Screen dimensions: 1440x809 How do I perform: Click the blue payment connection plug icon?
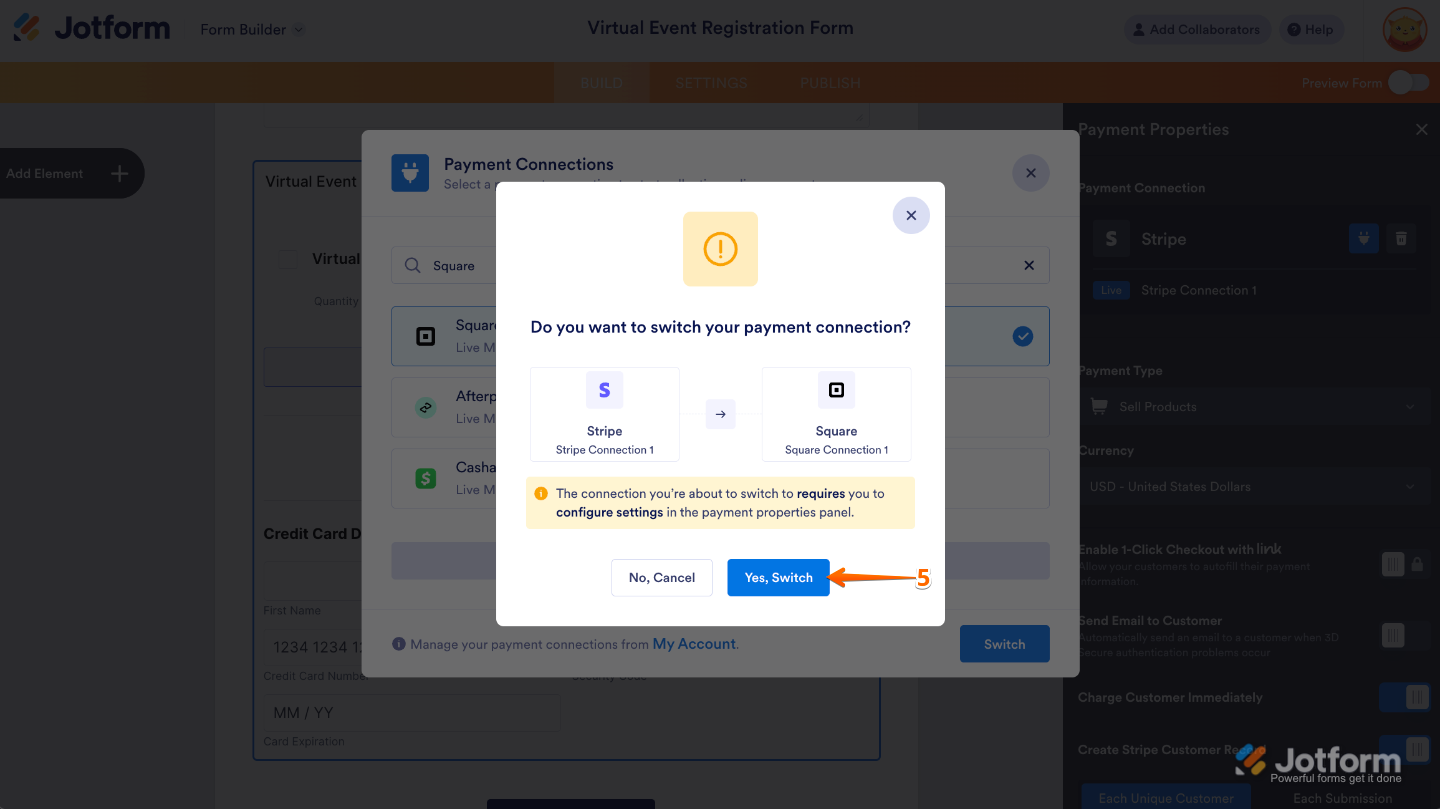[x=1364, y=238]
